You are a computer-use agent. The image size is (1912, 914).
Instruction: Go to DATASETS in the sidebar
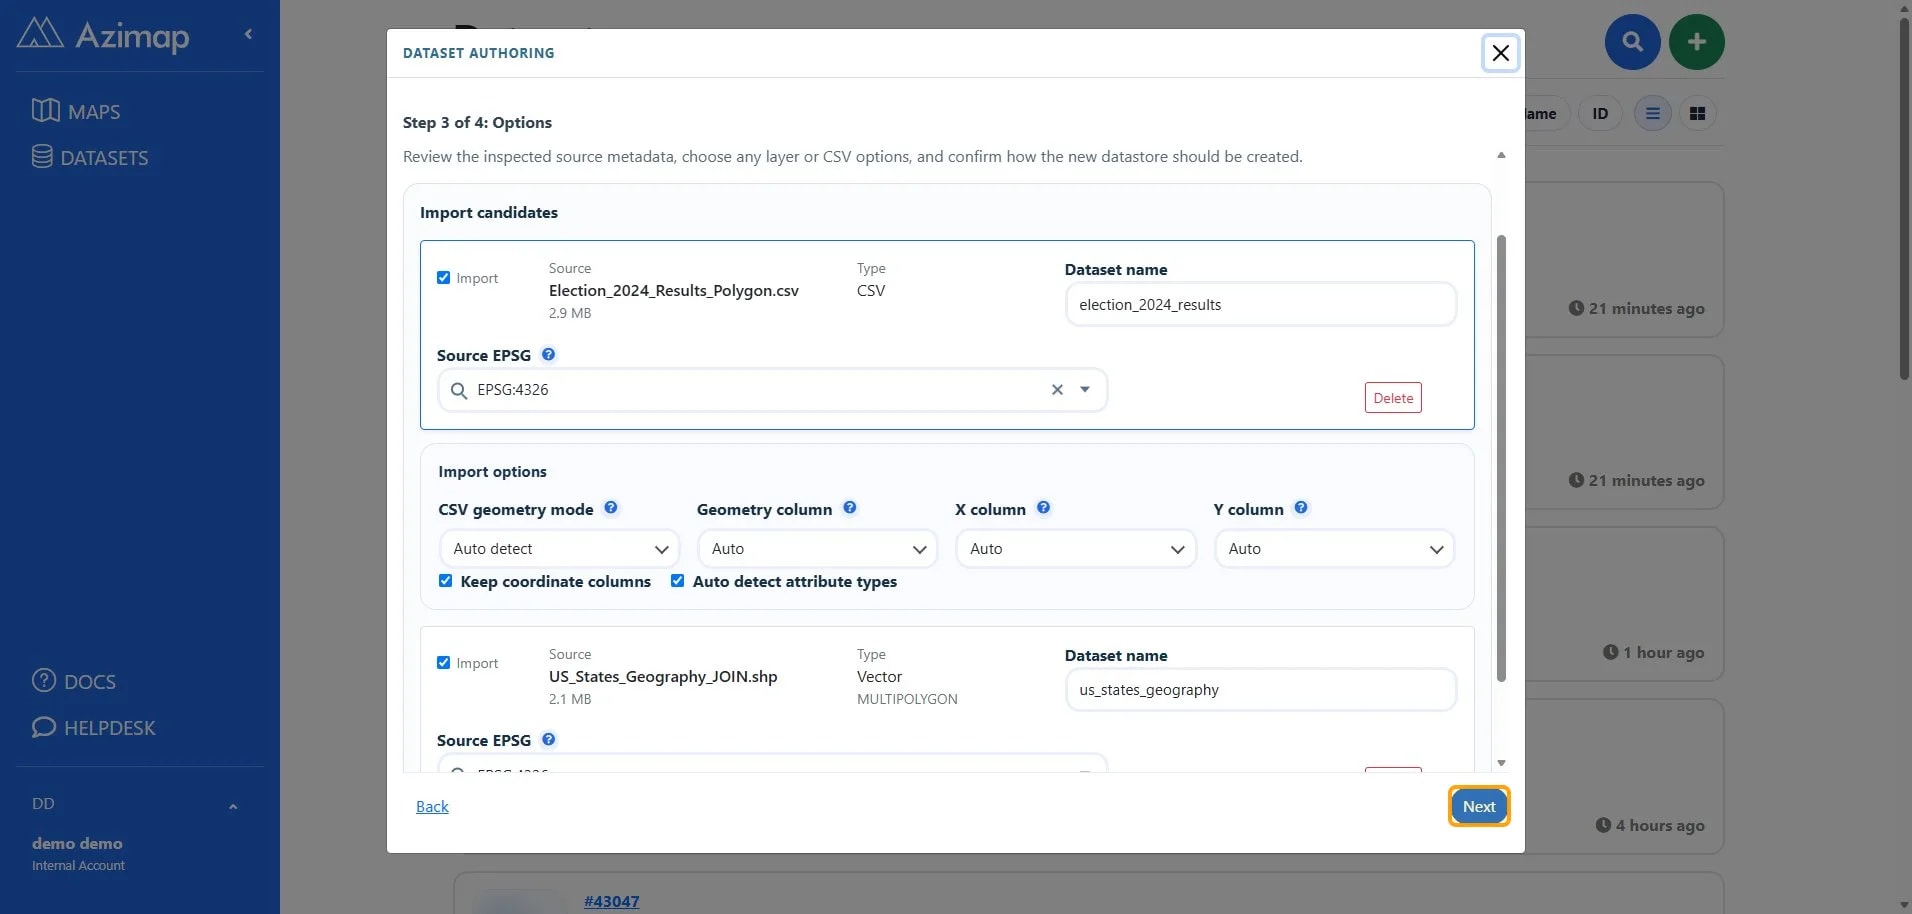90,157
